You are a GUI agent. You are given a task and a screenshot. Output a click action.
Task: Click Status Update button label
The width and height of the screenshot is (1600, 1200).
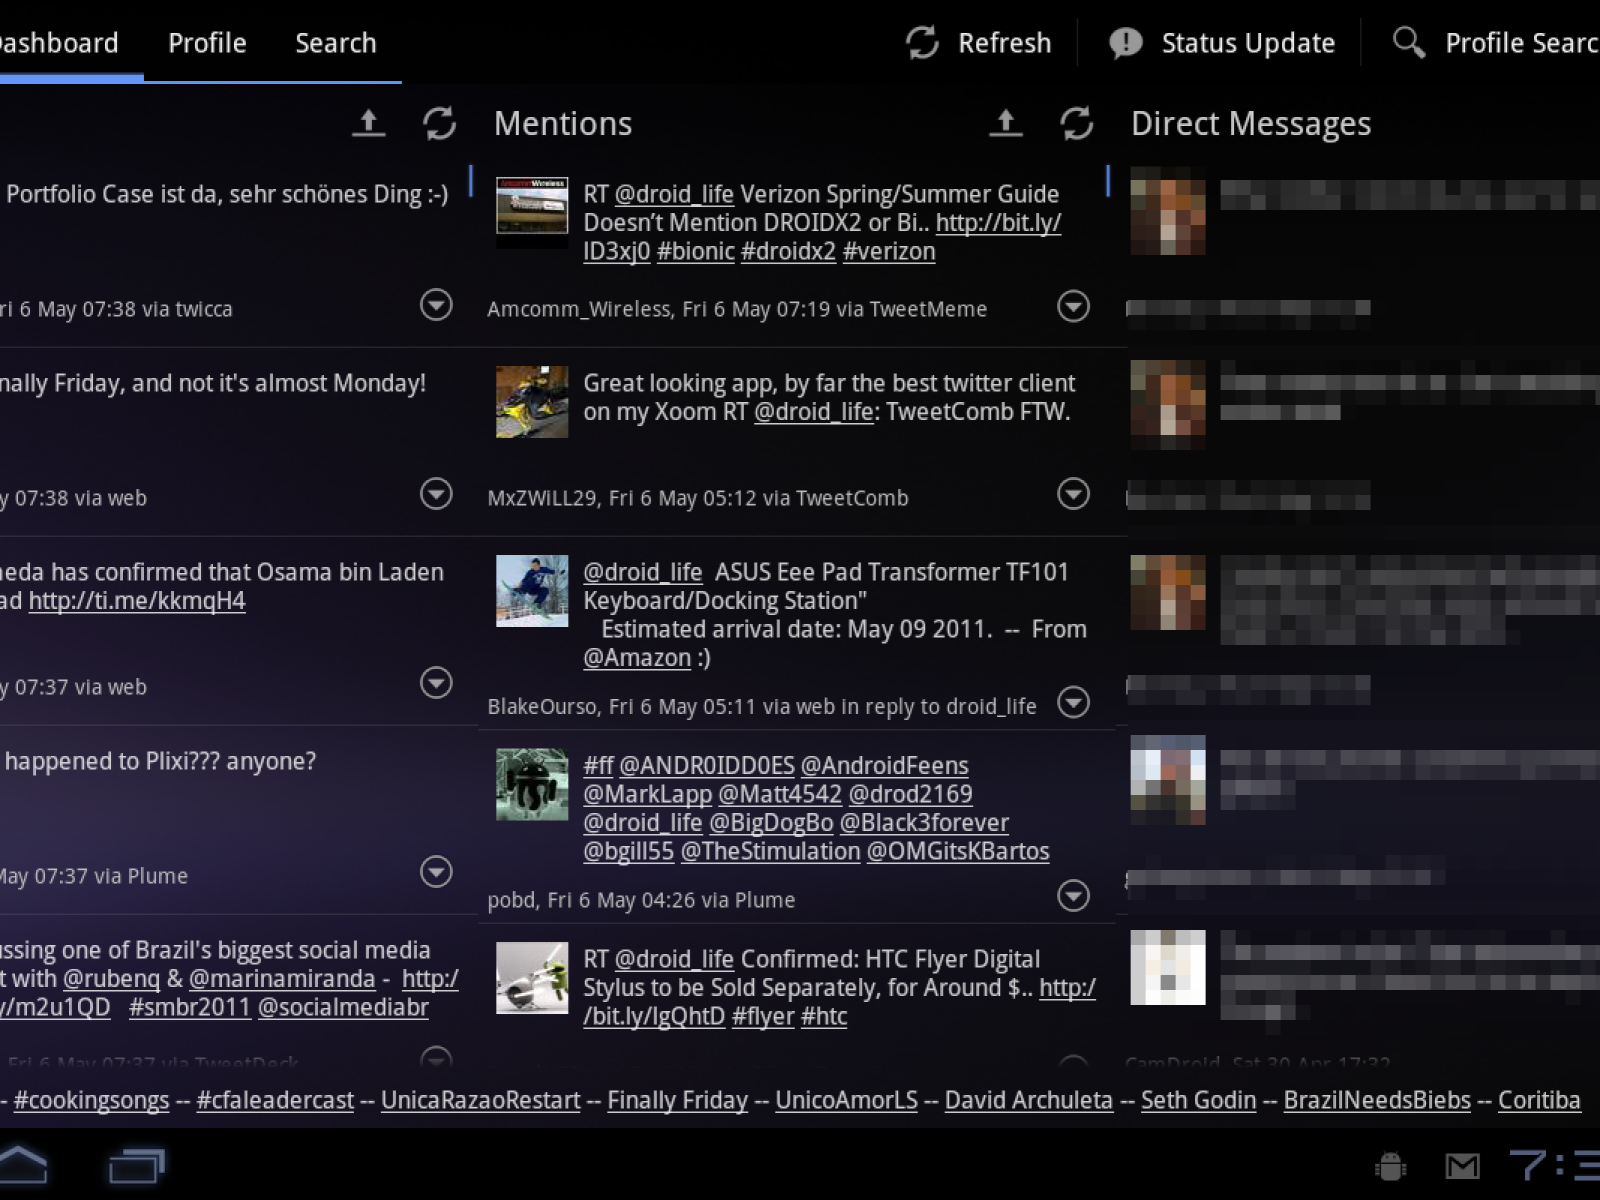1248,43
